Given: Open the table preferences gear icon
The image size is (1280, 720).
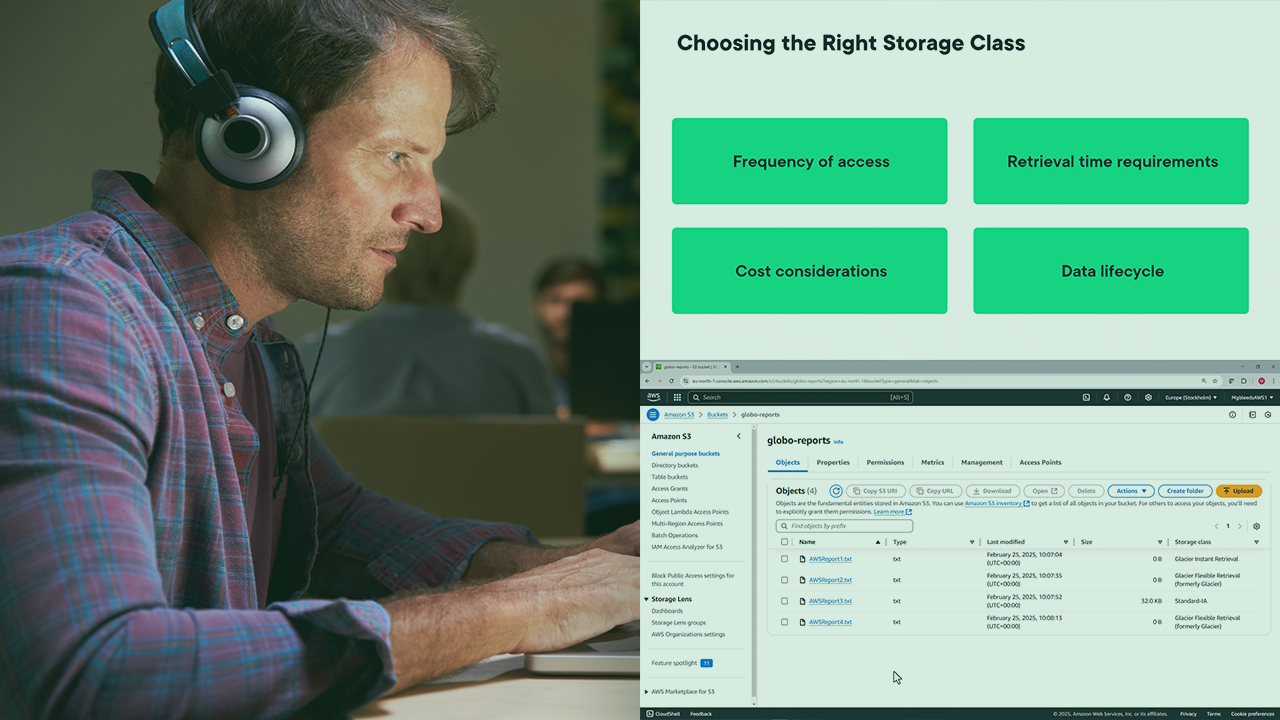Looking at the screenshot, I should click(x=1256, y=526).
